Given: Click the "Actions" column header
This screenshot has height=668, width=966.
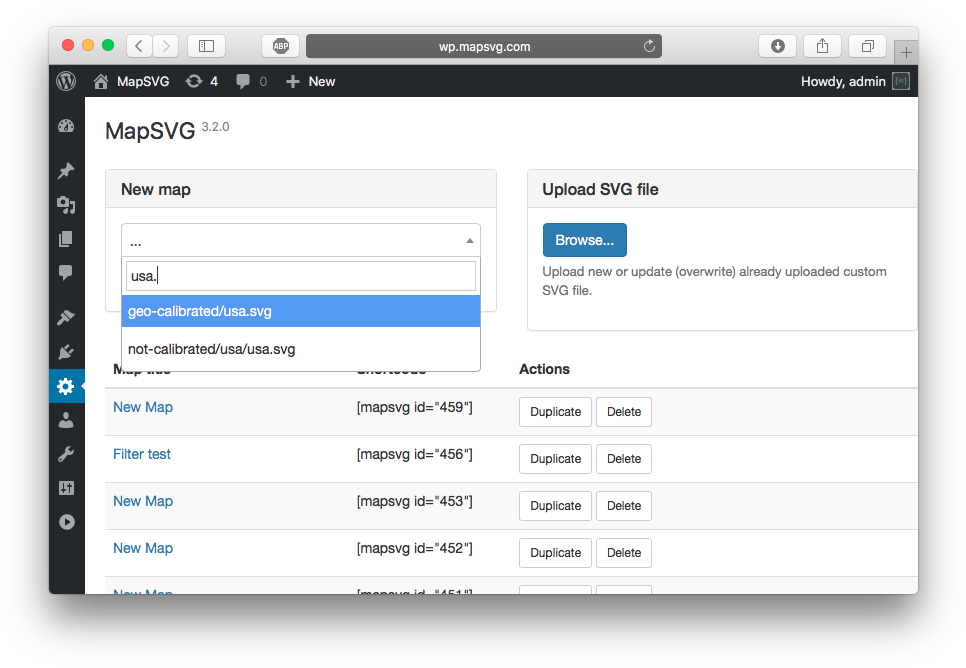Looking at the screenshot, I should point(544,369).
